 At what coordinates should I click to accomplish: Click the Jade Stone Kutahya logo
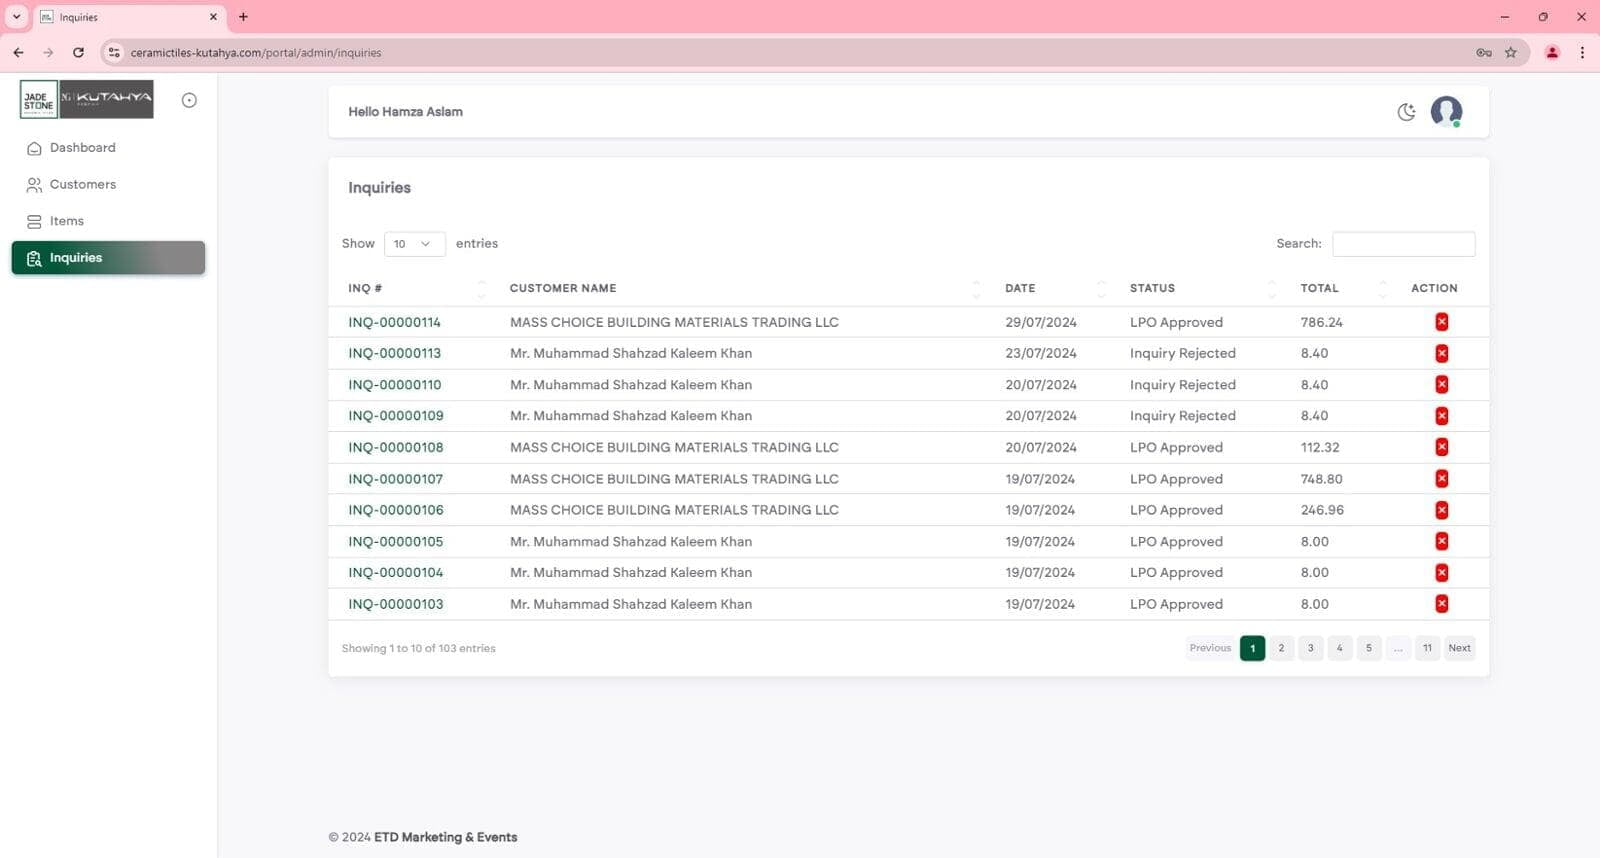(x=87, y=100)
